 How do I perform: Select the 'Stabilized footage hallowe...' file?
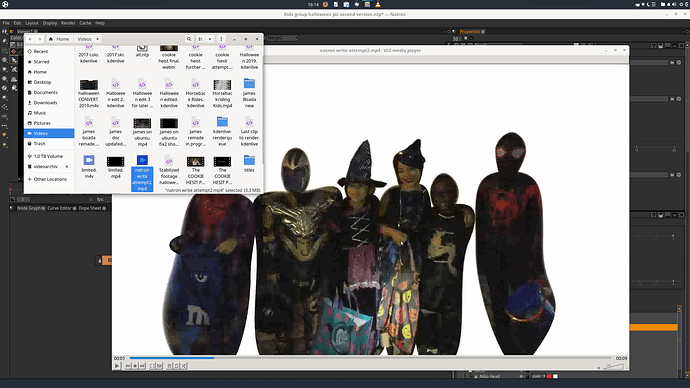pyautogui.click(x=169, y=170)
